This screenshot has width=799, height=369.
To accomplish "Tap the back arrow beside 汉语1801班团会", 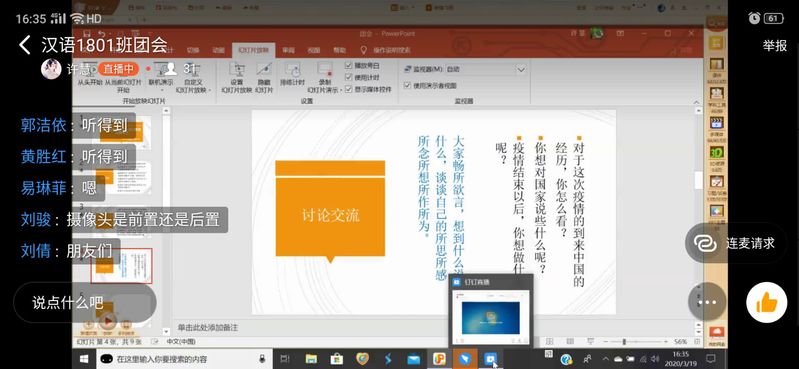I will tap(24, 45).
